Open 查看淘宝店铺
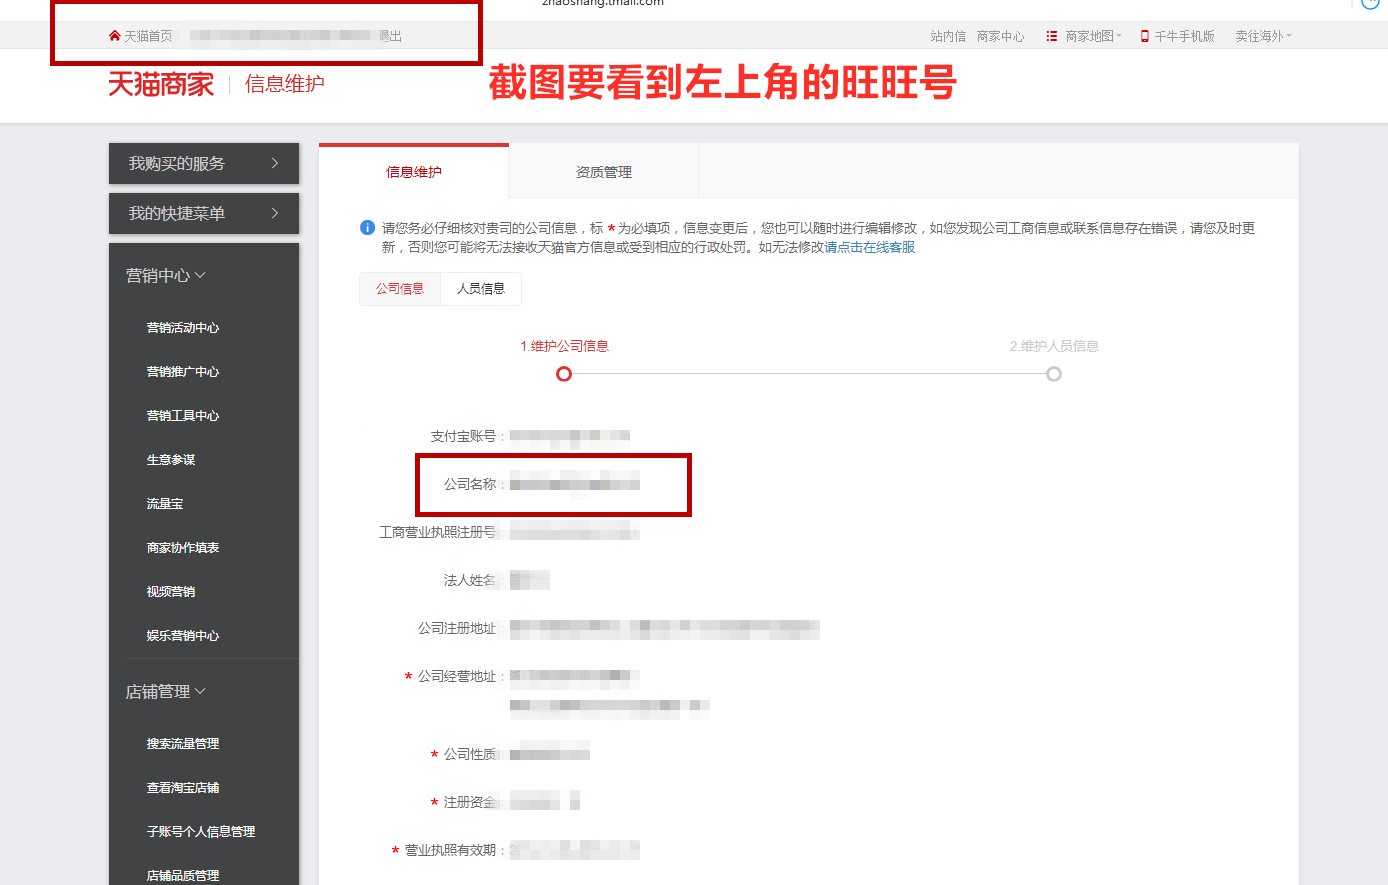The width and height of the screenshot is (1388, 885). [183, 788]
